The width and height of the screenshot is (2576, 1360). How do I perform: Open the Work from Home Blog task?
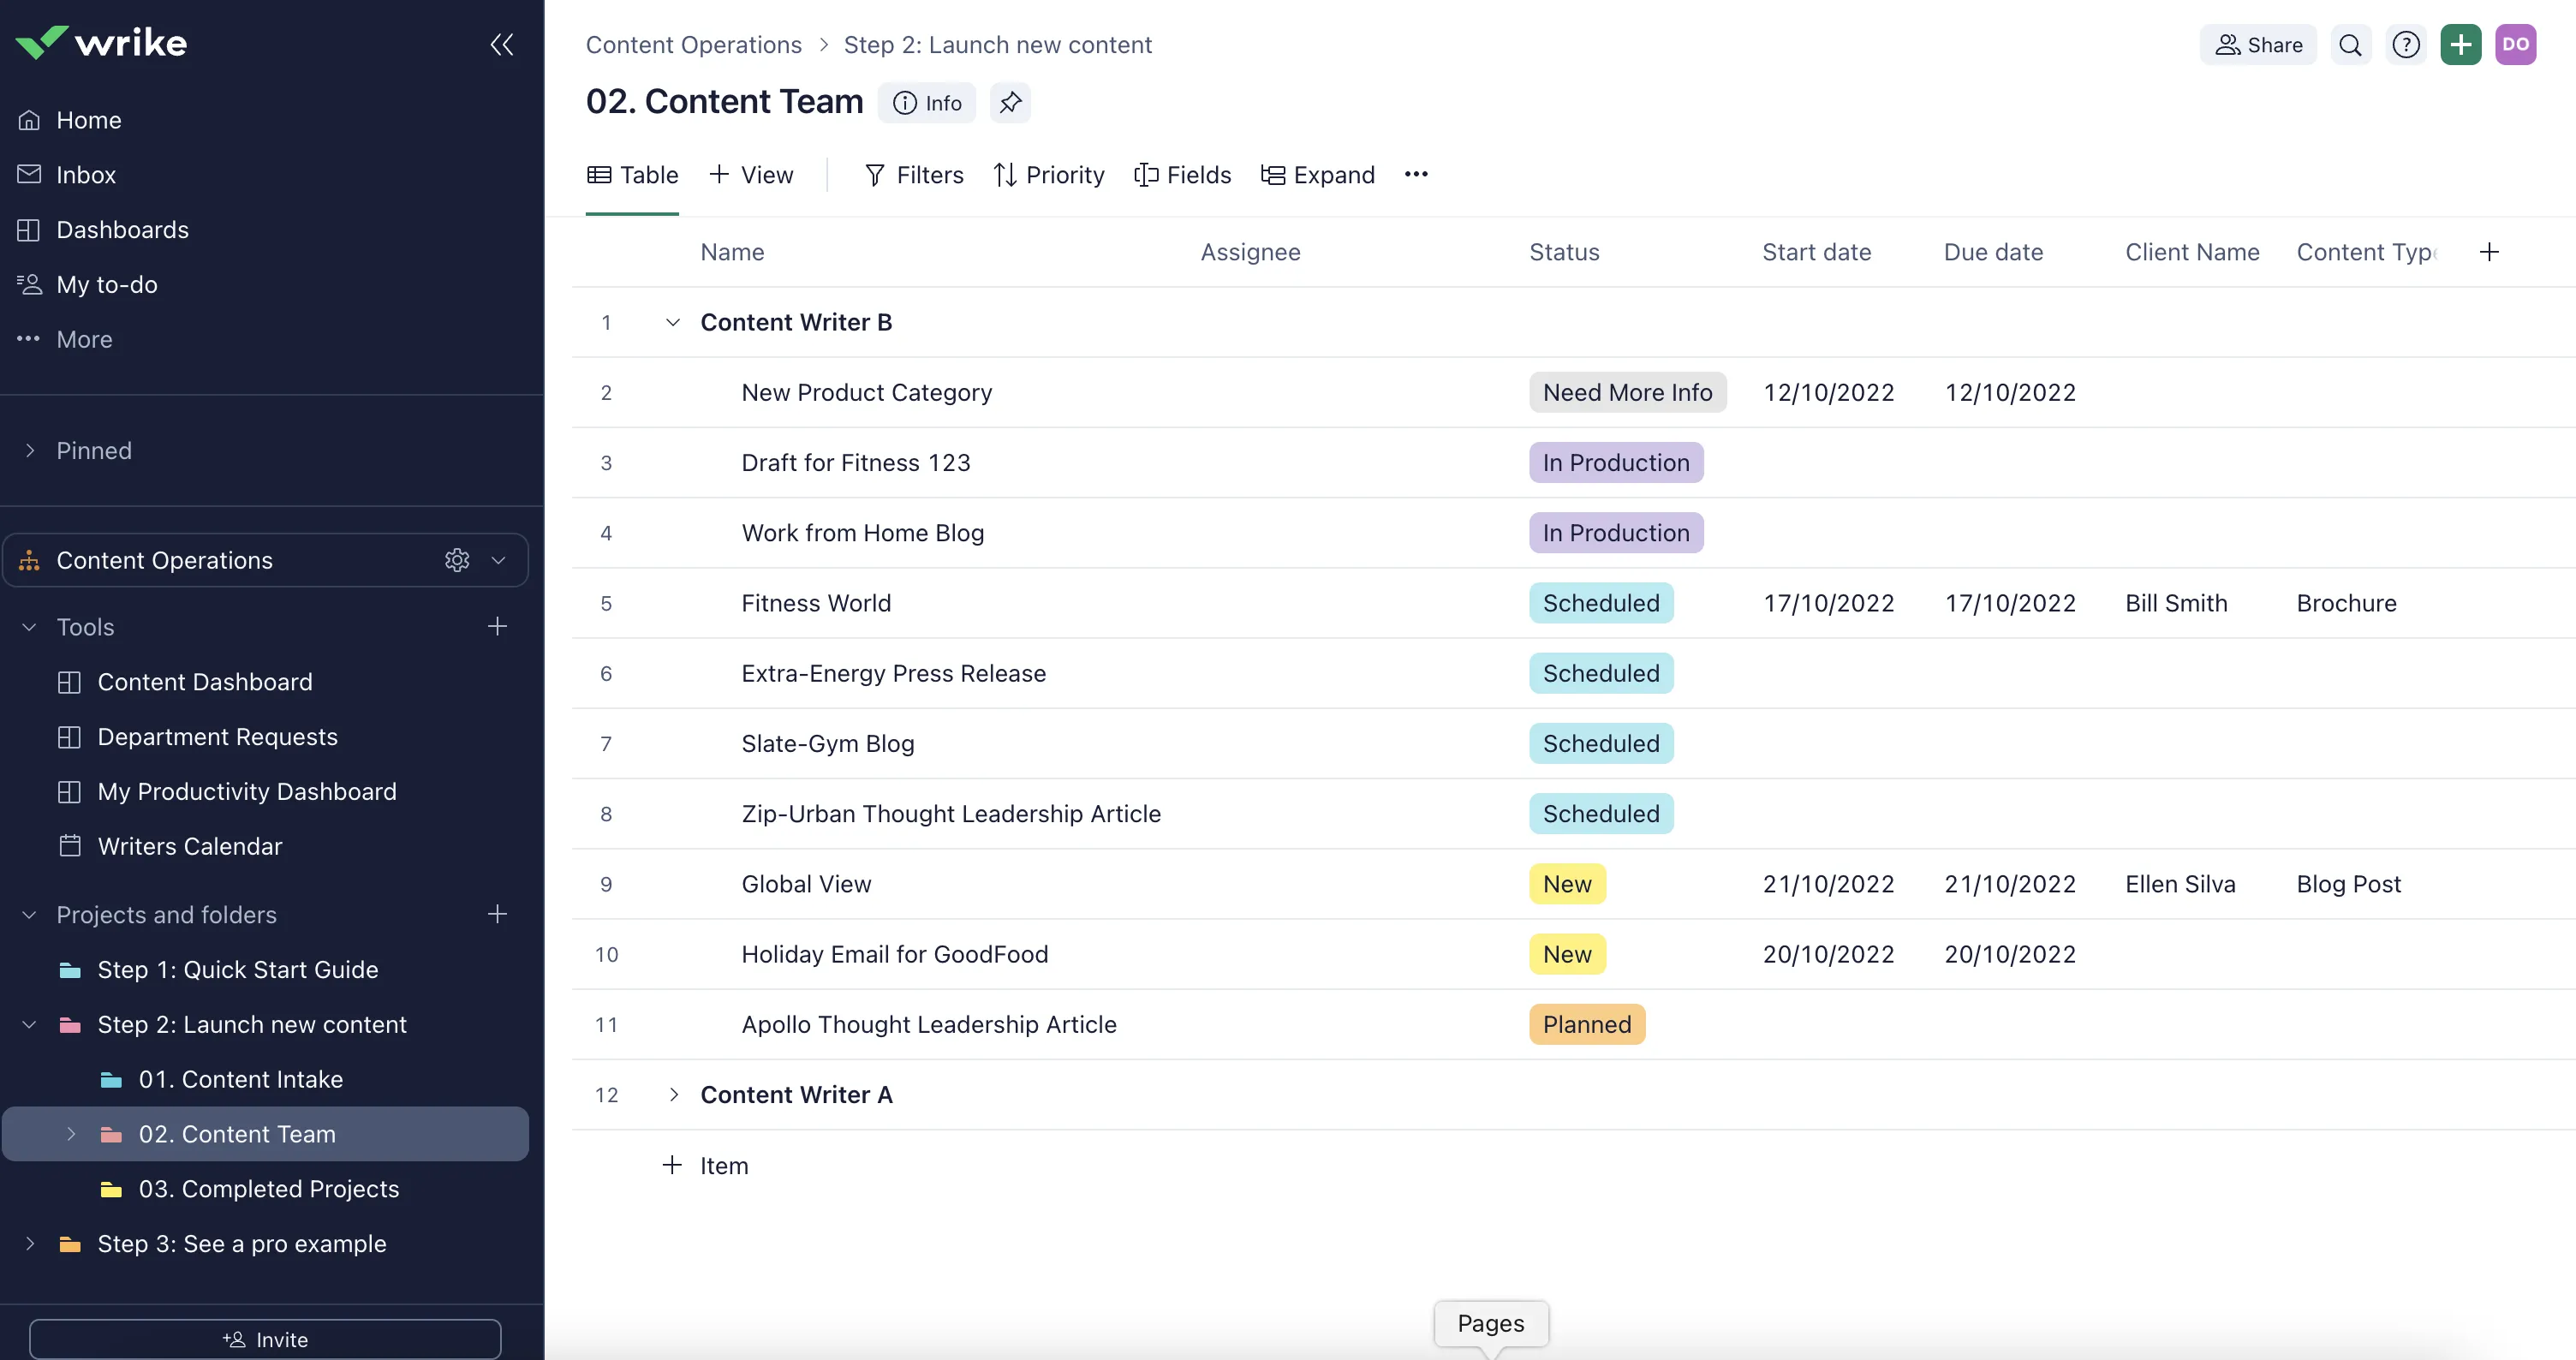(863, 534)
